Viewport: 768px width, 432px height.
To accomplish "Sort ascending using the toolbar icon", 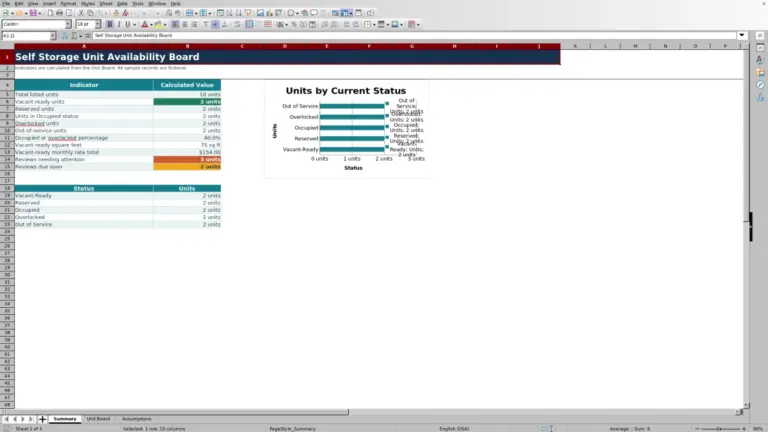I will [230, 13].
